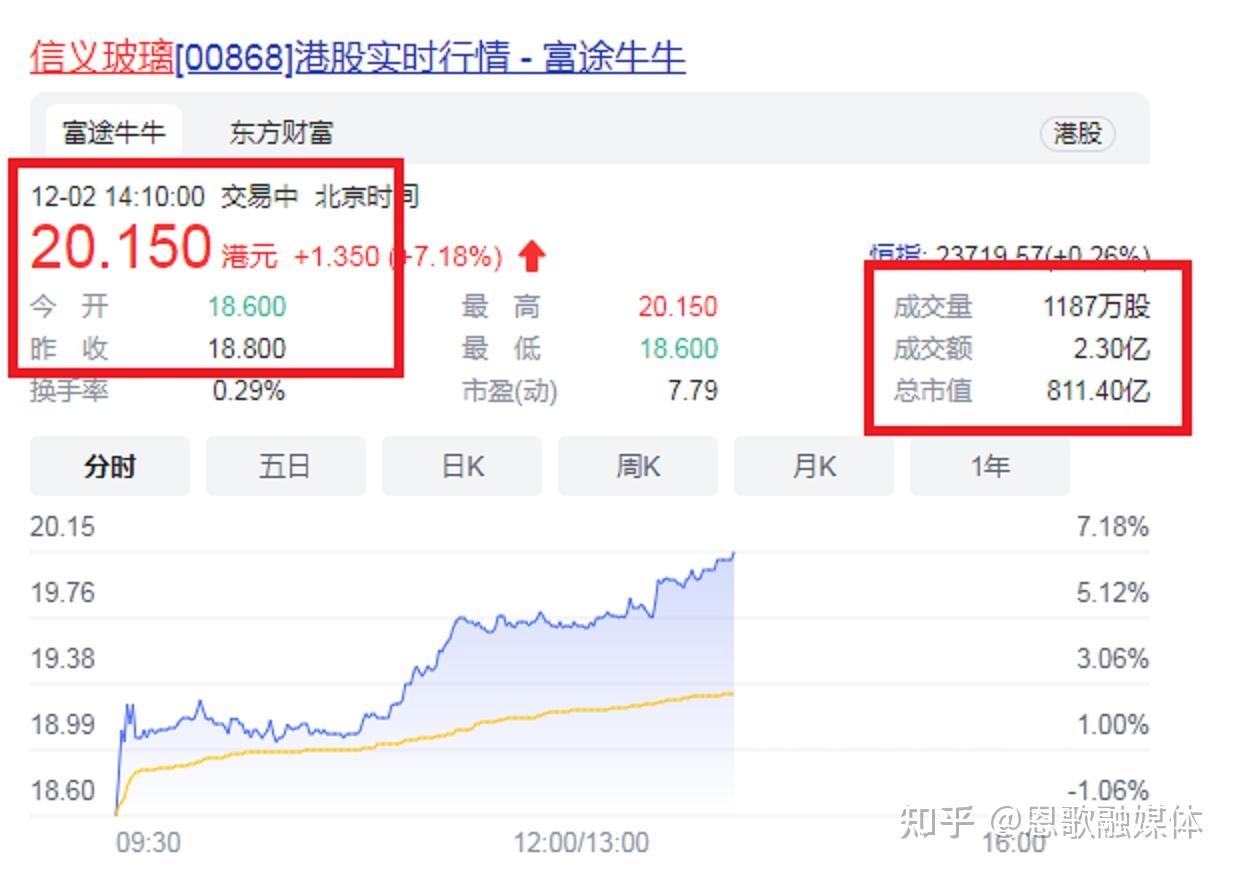This screenshot has height=872, width=1234.
Task: Show the 1年 chart tab
Action: [x=990, y=466]
